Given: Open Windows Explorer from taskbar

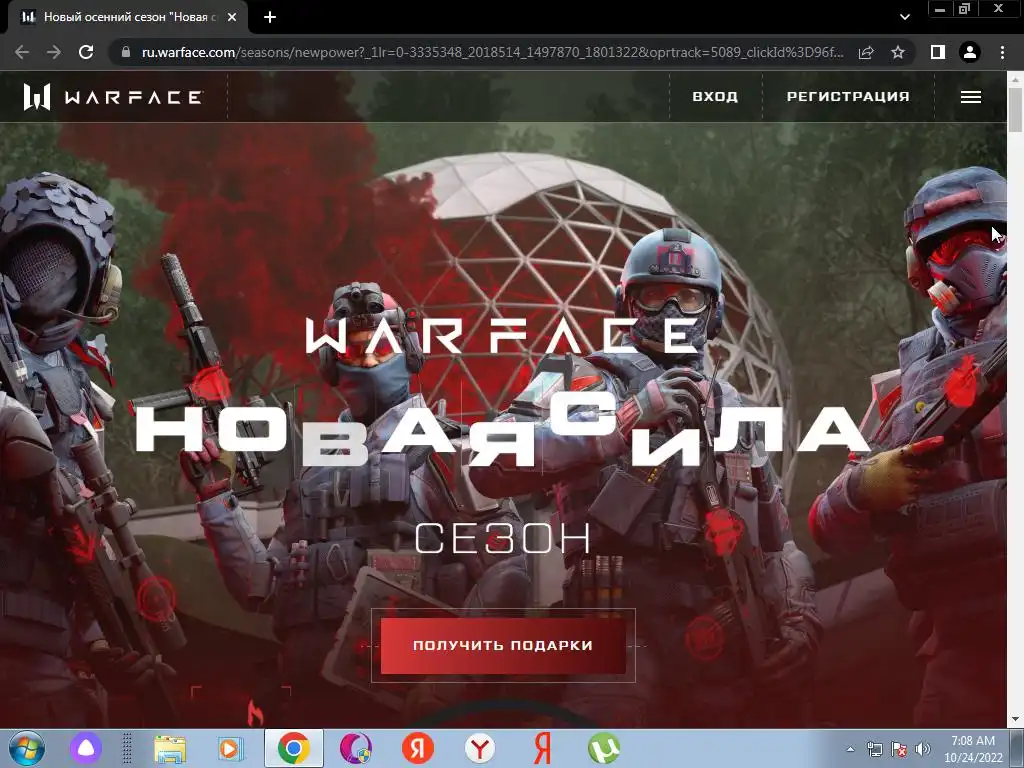Looking at the screenshot, I should coord(170,748).
